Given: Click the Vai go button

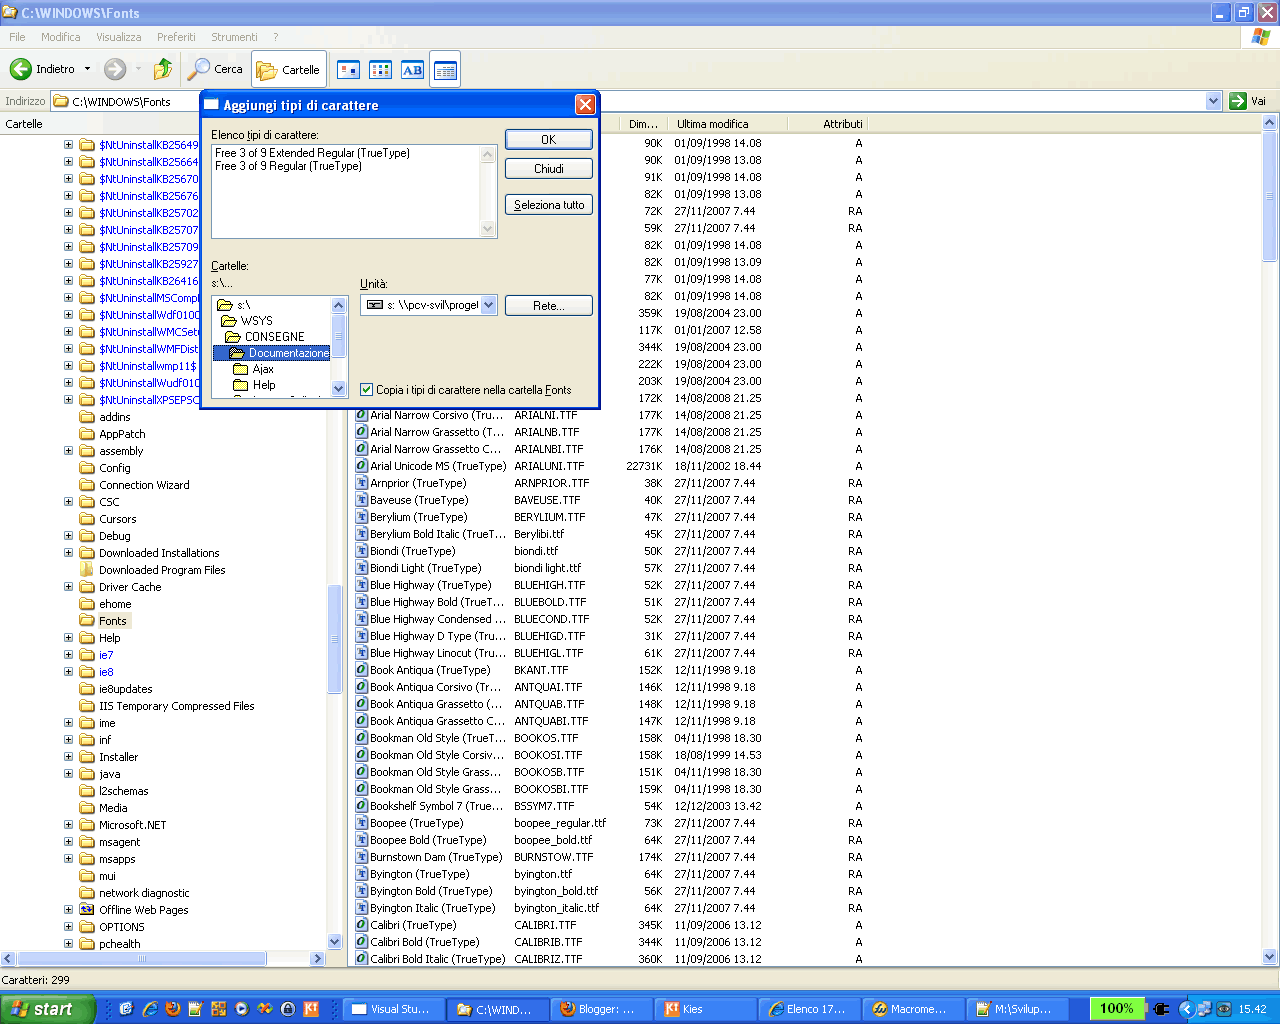Looking at the screenshot, I should point(1248,101).
